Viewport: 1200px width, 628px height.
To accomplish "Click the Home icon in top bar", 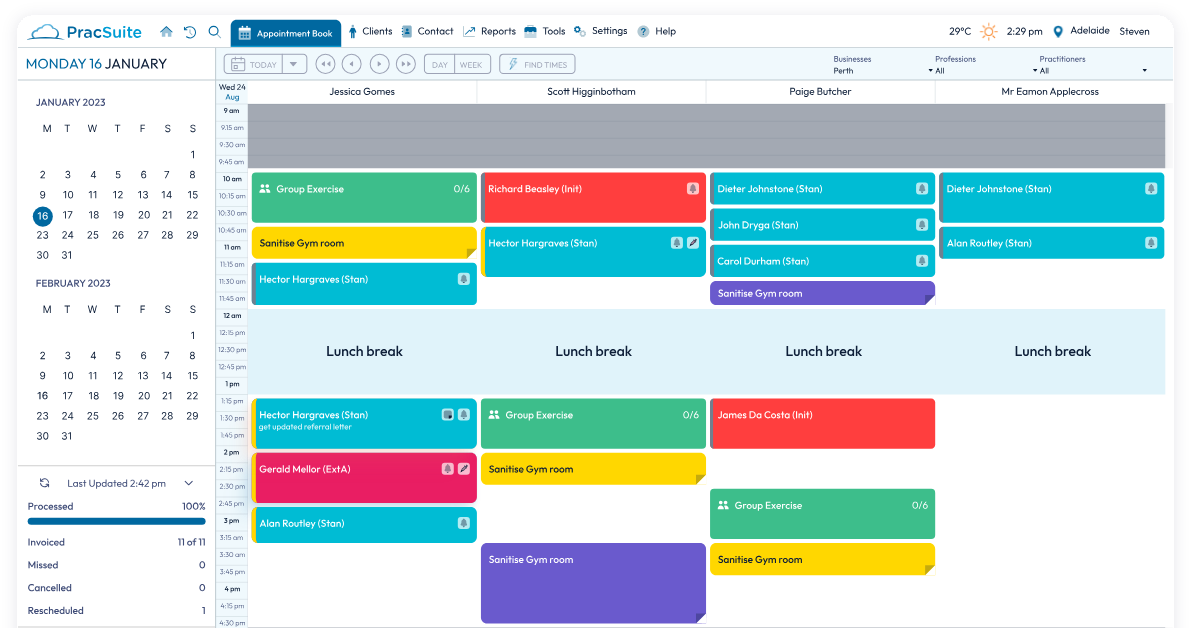I will point(166,32).
